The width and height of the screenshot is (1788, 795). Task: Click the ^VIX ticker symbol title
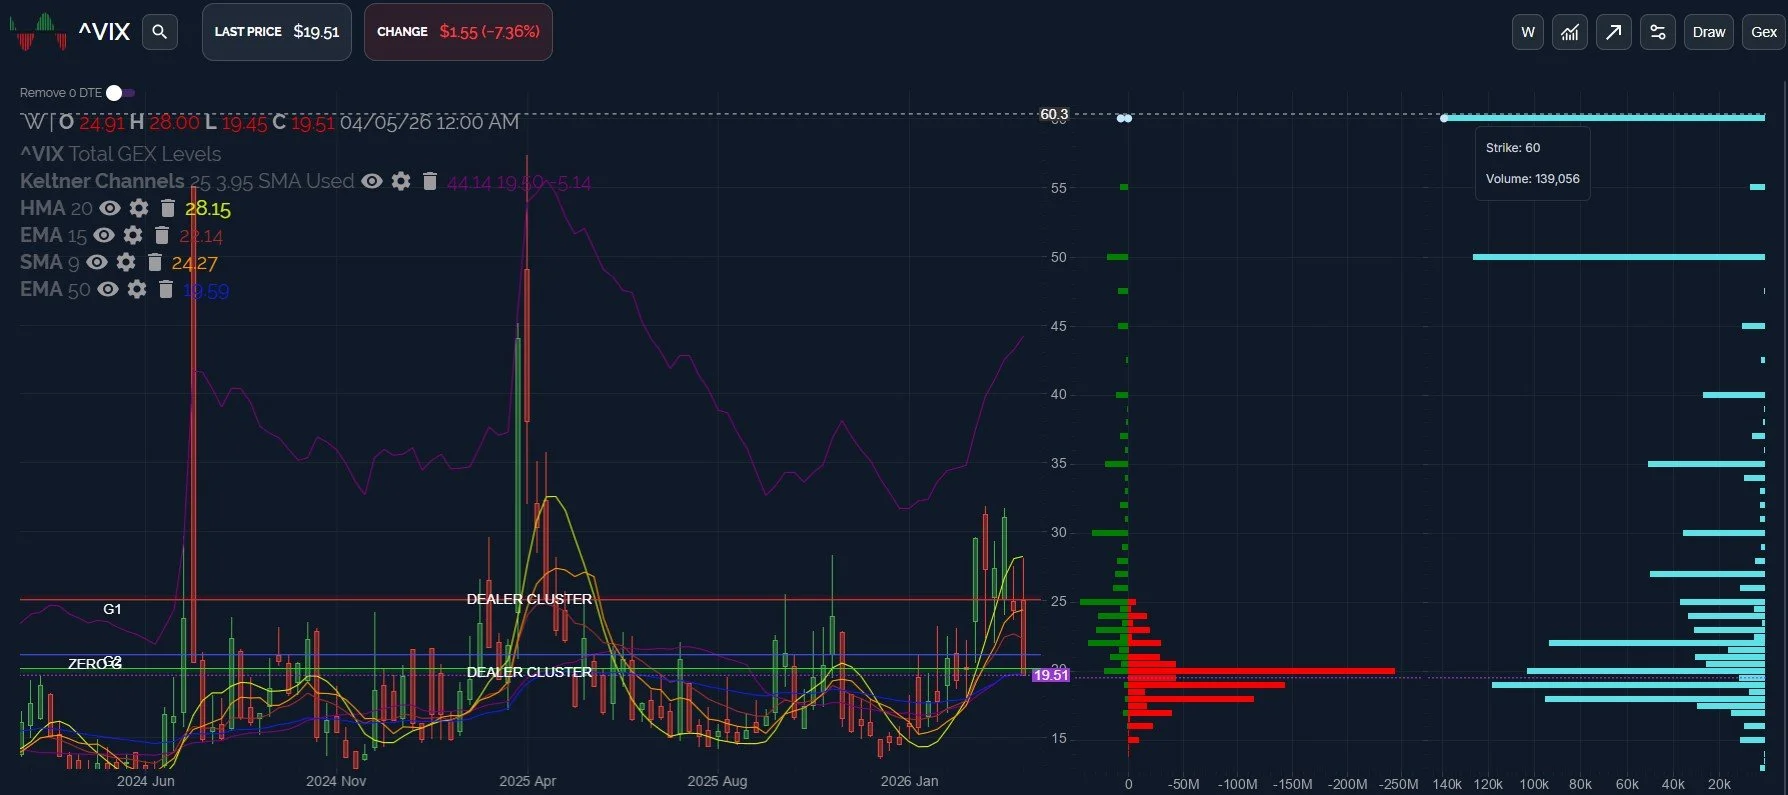point(105,32)
